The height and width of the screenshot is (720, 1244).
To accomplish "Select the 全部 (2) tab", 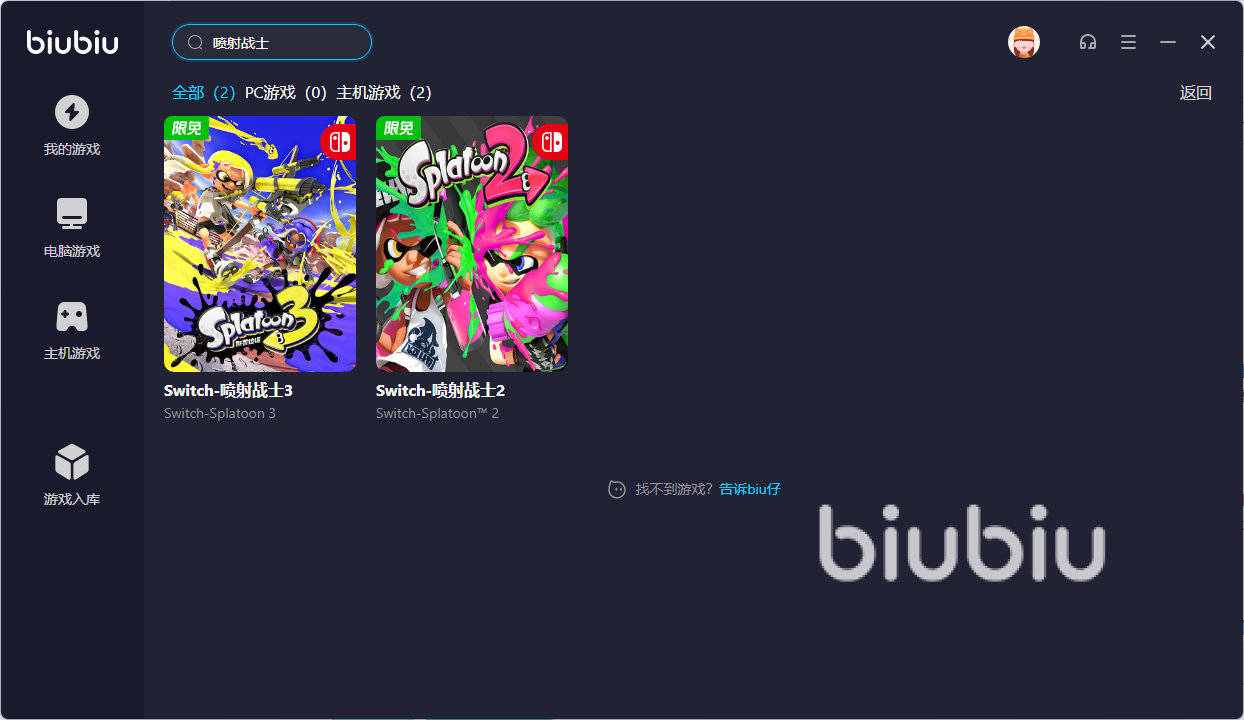I will 204,92.
